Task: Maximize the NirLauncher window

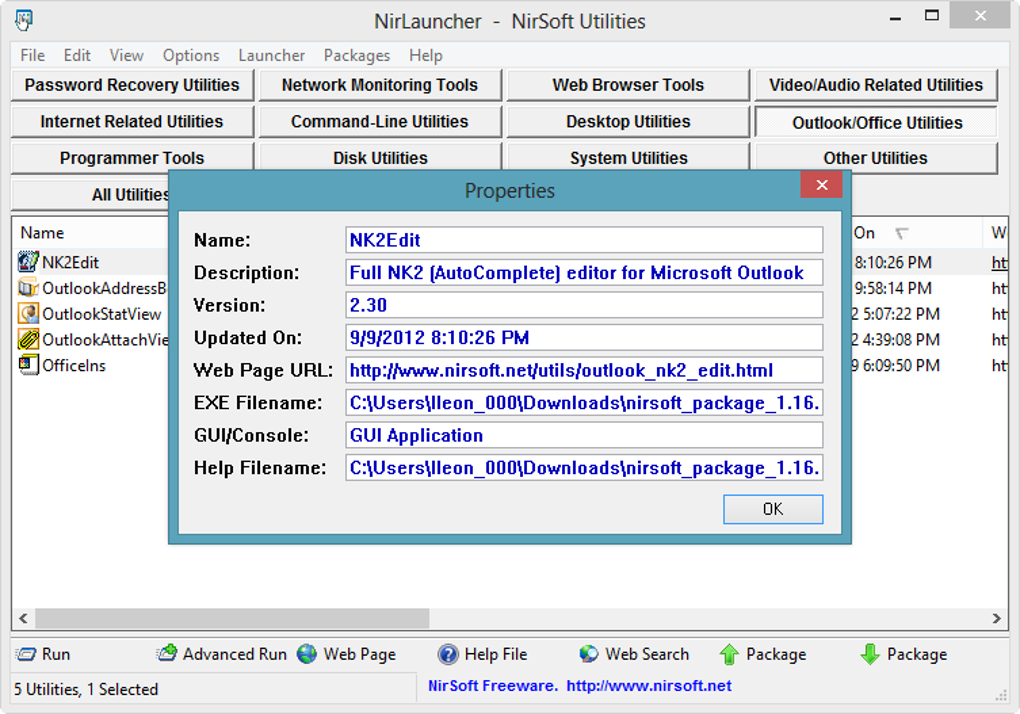Action: pyautogui.click(x=932, y=16)
